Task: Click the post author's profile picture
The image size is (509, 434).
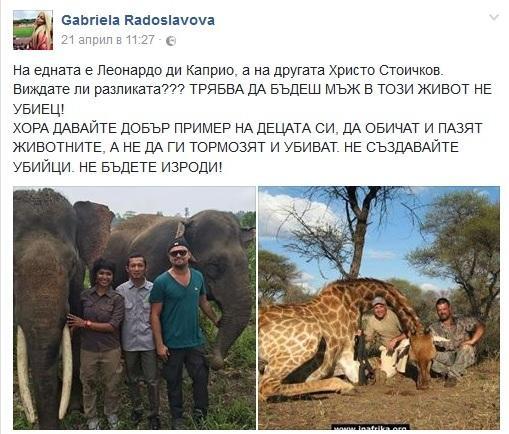Action: click(33, 30)
